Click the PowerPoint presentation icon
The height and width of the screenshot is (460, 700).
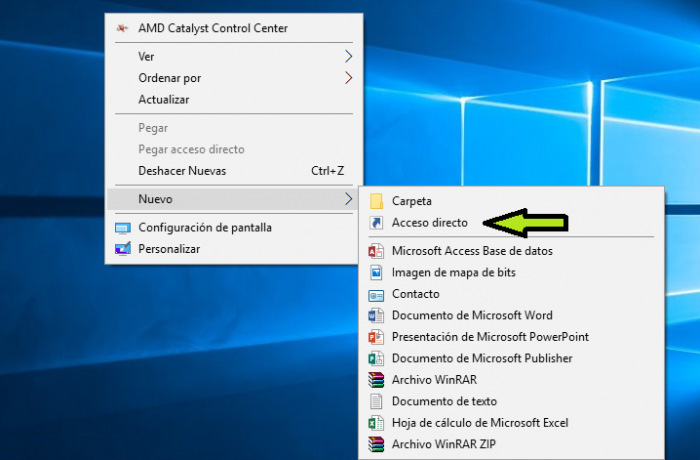(376, 337)
